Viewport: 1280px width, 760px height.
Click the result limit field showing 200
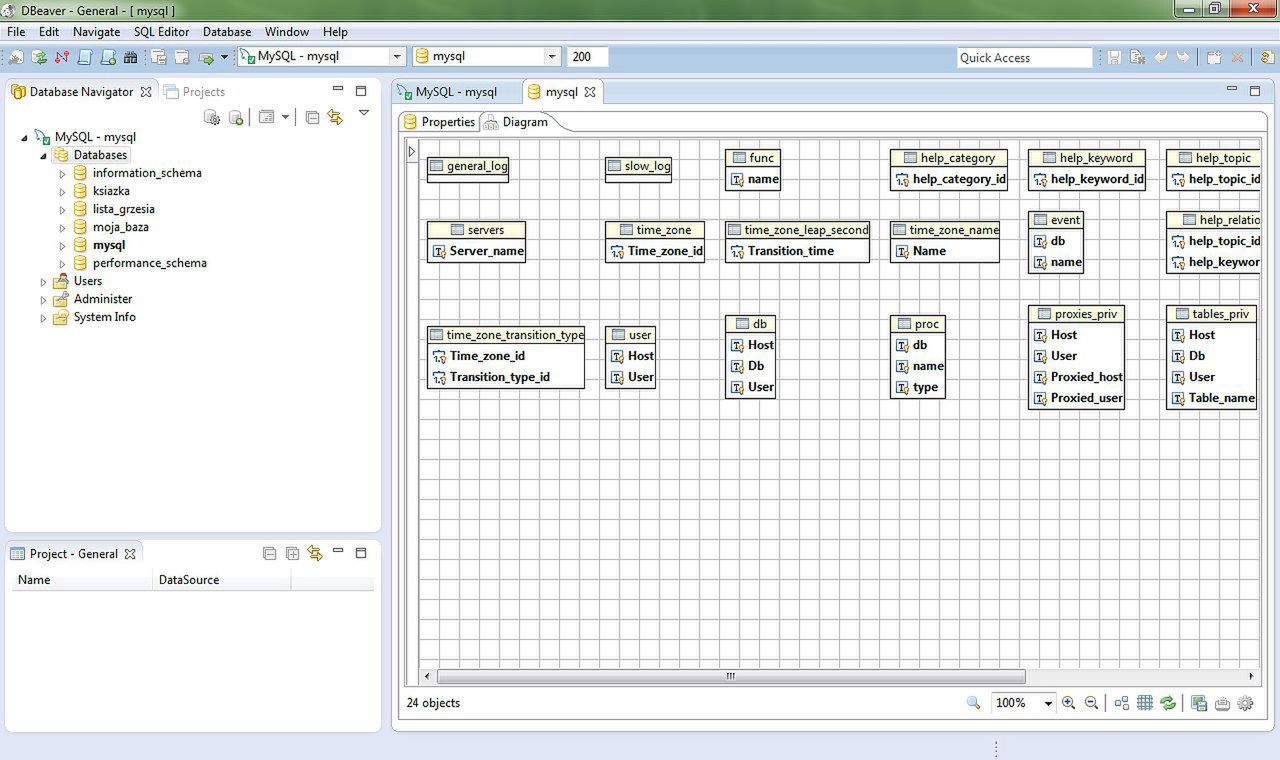pyautogui.click(x=587, y=57)
